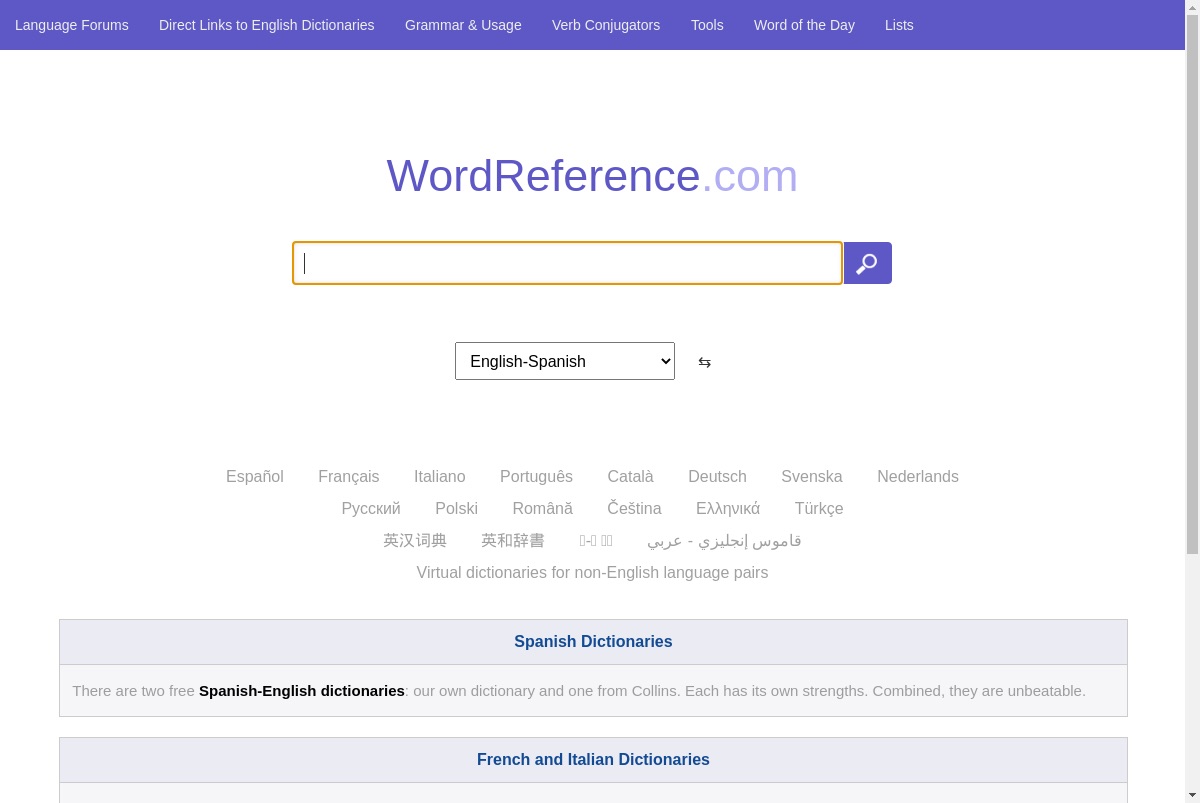Open the Lists menu
The image size is (1200, 803).
tap(899, 25)
